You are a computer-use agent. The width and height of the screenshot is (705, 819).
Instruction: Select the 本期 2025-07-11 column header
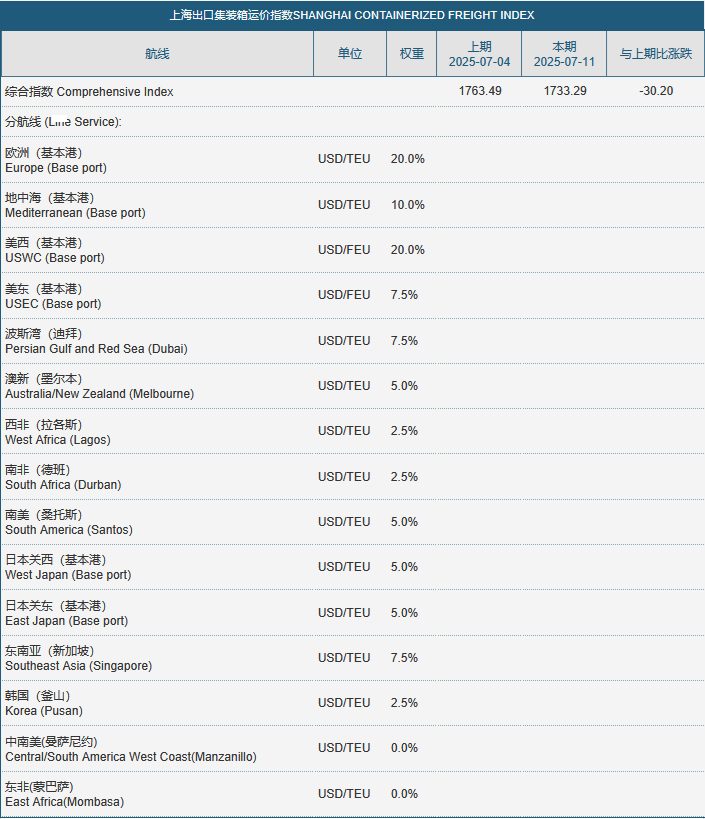(x=564, y=54)
